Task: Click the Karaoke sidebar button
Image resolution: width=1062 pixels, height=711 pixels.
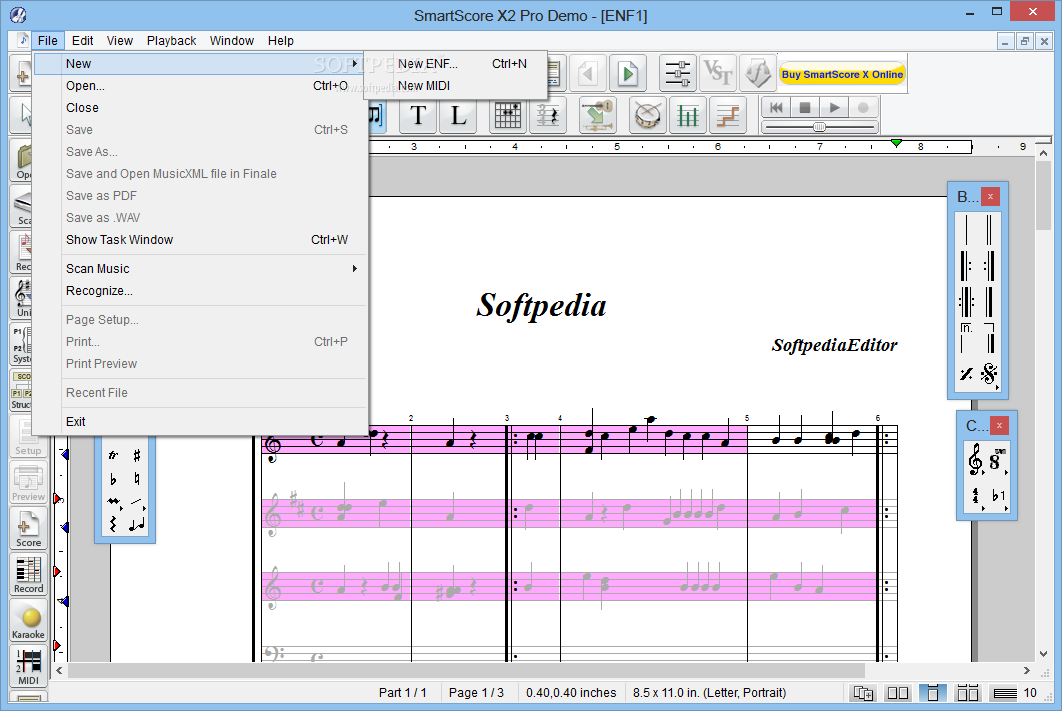Action: tap(28, 622)
